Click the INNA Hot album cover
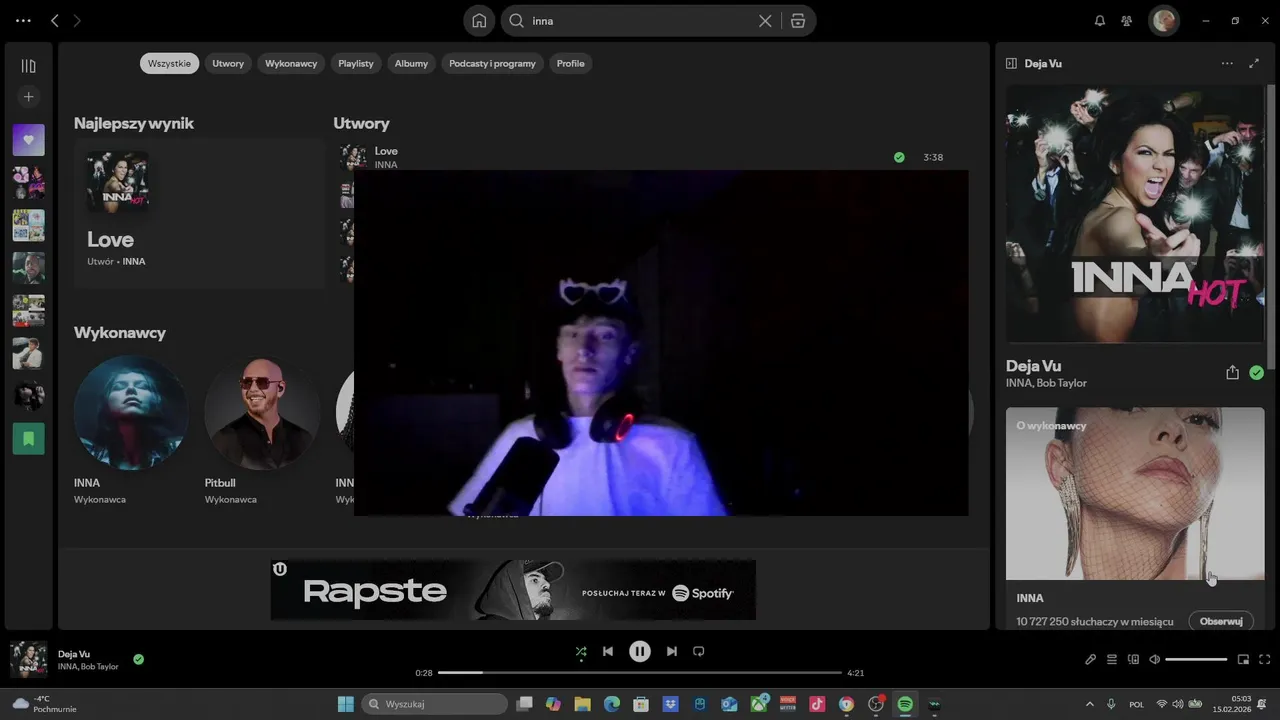This screenshot has height=720, width=1280. coord(1135,214)
